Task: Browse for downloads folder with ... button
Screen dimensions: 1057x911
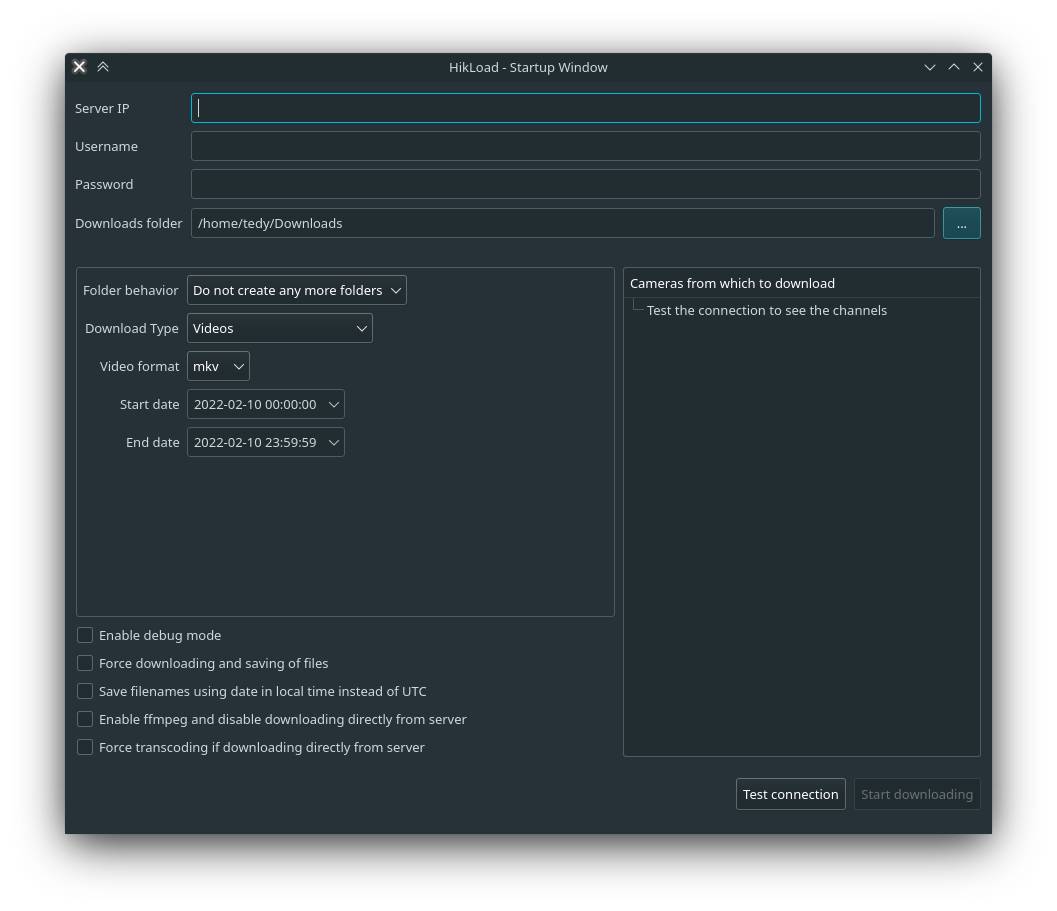Action: [x=961, y=223]
